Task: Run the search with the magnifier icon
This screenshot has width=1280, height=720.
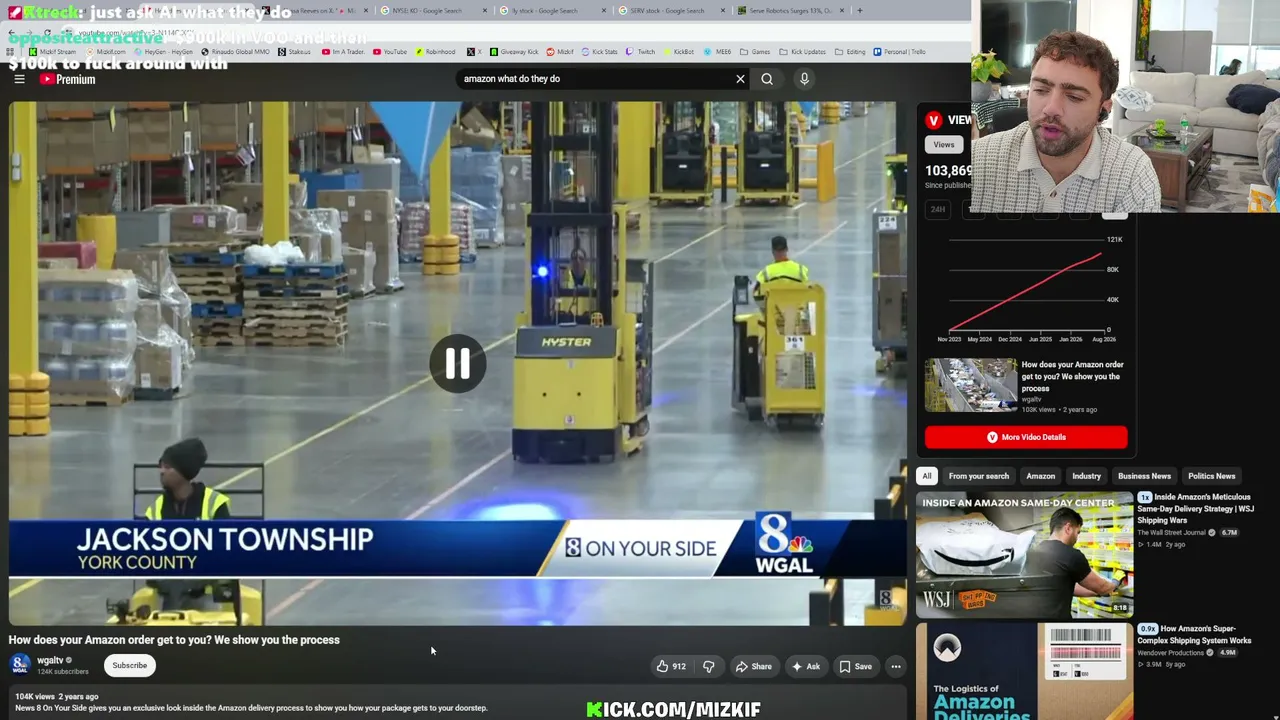Action: (x=767, y=79)
